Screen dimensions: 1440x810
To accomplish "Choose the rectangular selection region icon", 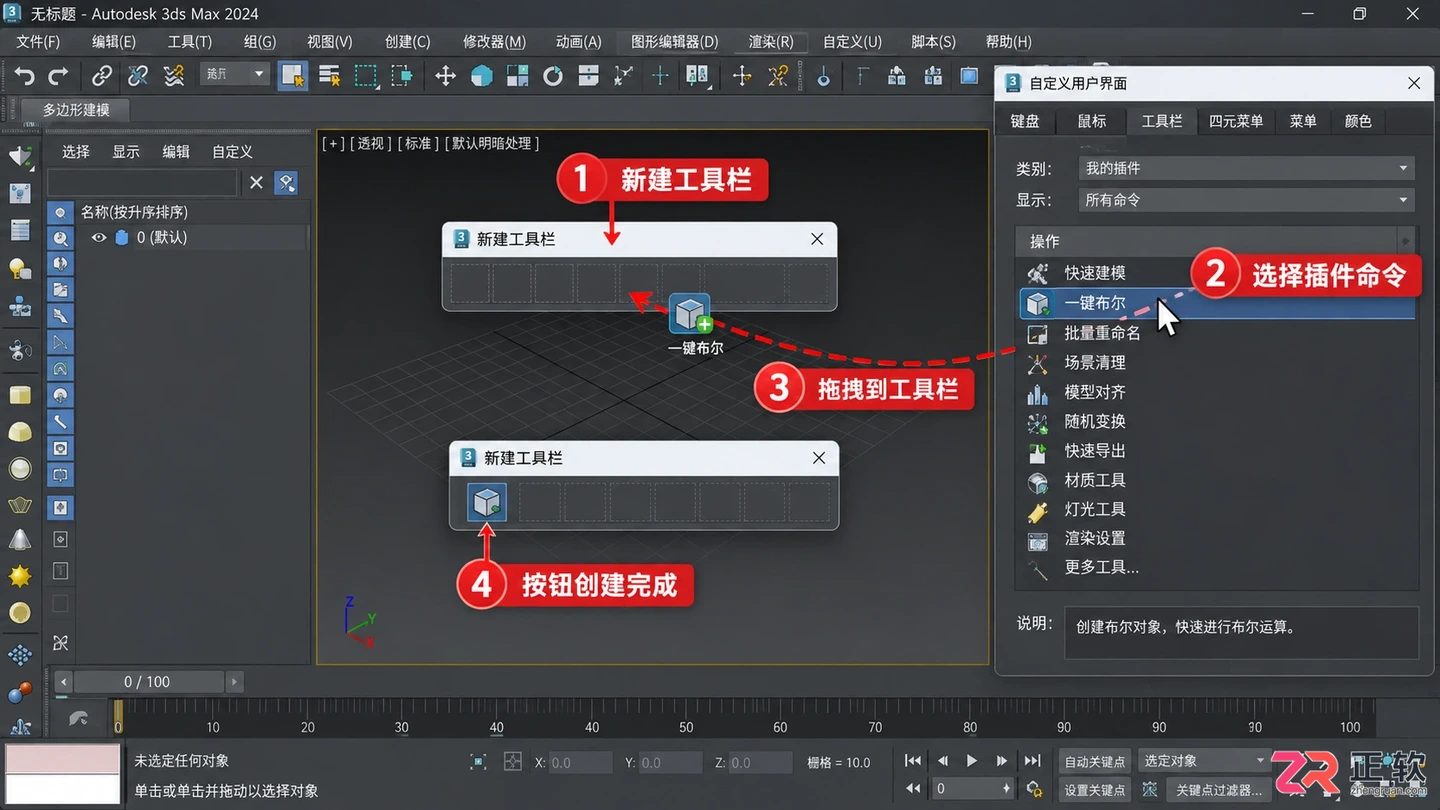I will coord(366,76).
